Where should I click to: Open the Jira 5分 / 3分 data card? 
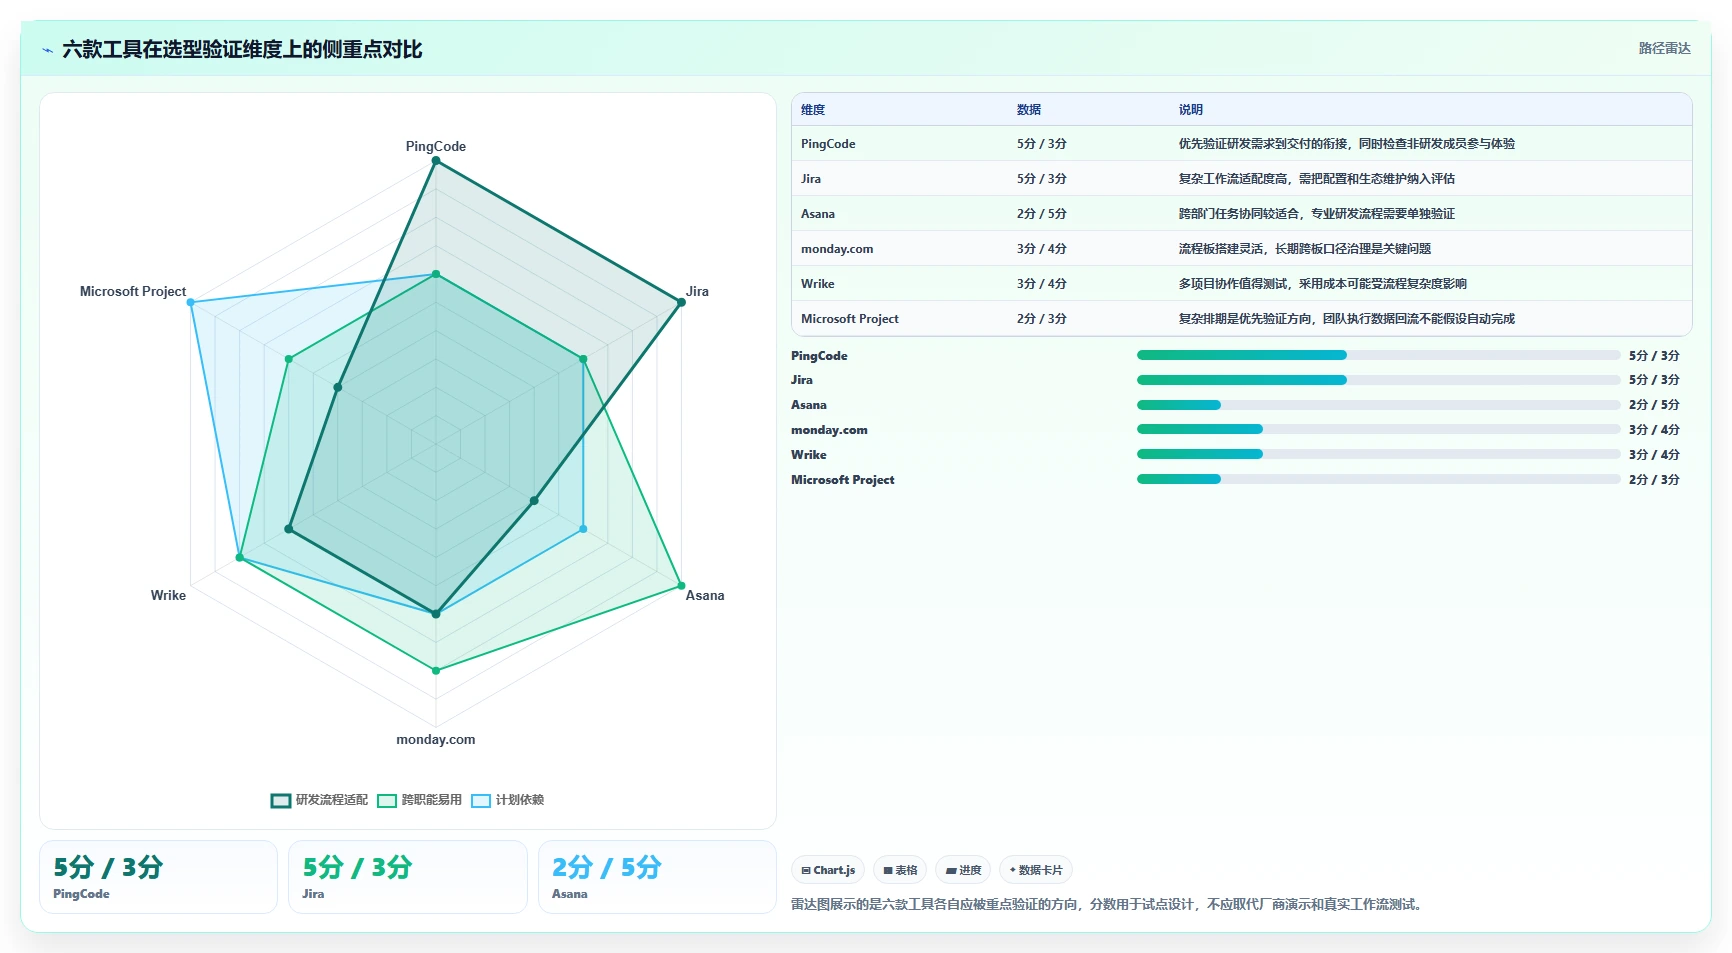pyautogui.click(x=408, y=877)
